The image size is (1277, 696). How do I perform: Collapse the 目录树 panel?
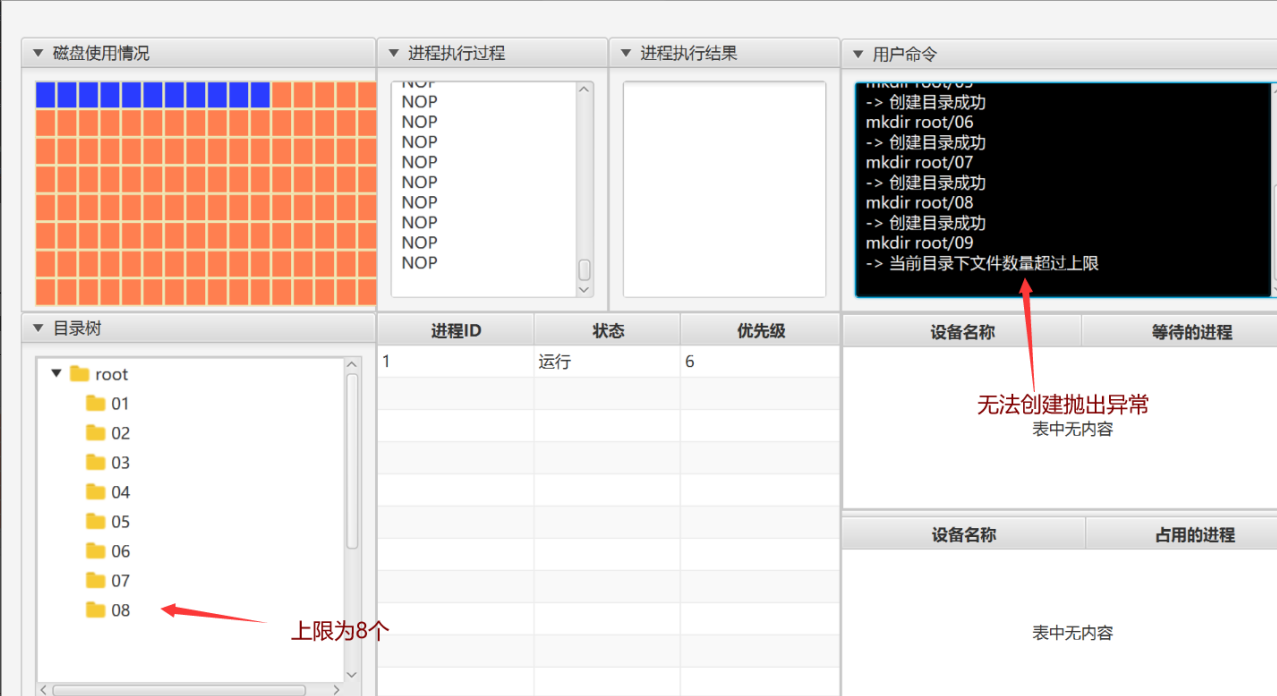point(38,328)
